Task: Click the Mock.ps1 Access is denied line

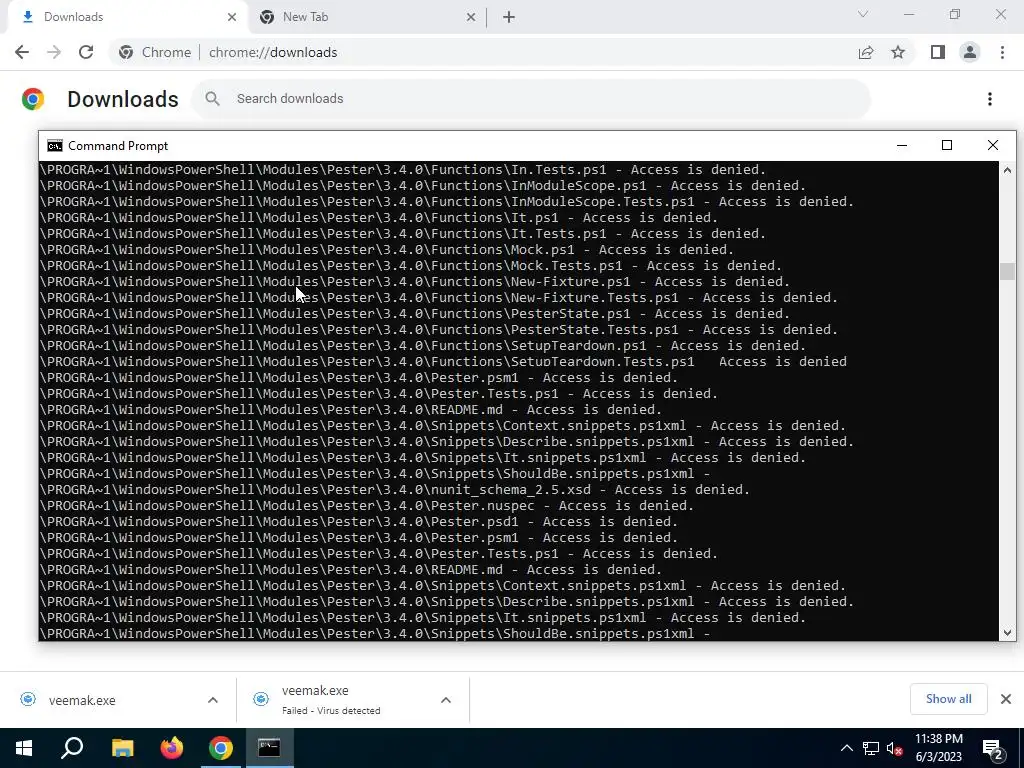Action: click(x=387, y=249)
